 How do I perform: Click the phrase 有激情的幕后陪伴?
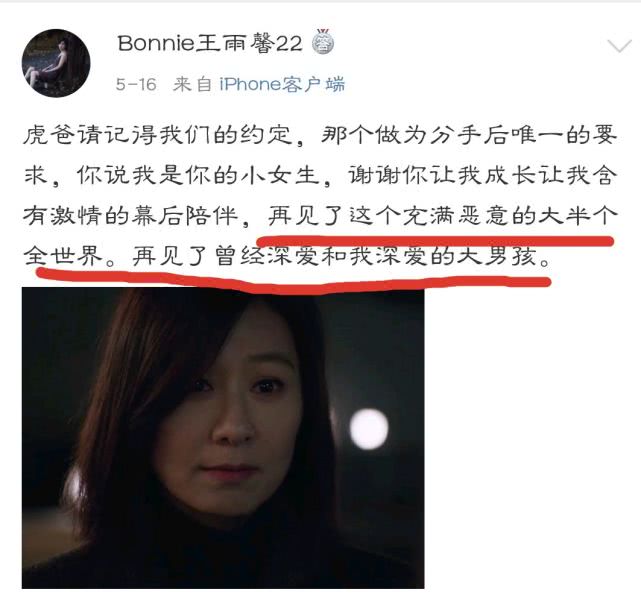click(x=131, y=215)
